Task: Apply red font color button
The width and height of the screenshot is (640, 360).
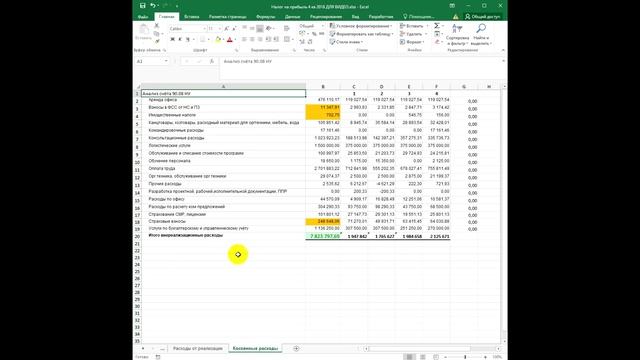Action: [x=229, y=40]
